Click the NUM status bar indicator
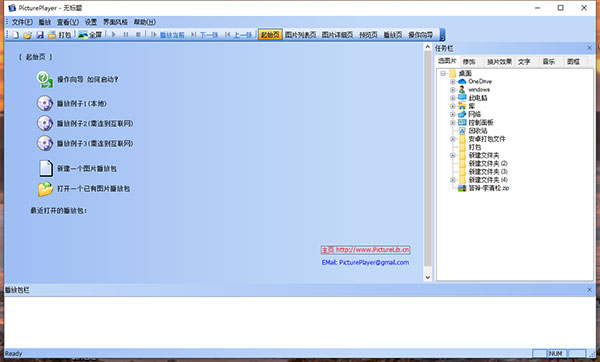This screenshot has height=362, width=600. click(556, 354)
